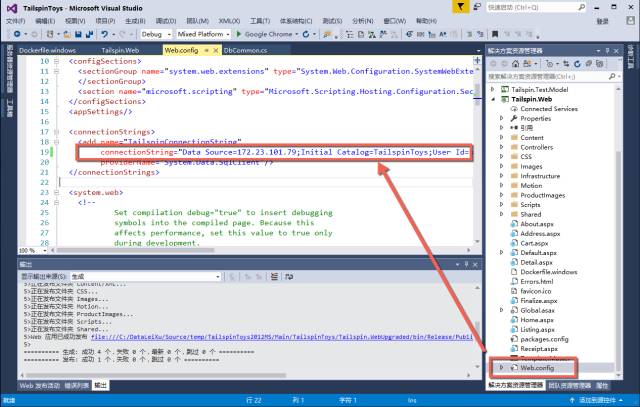640x407 pixels.
Task: Select Dockerfile.windows in Solution Explorer
Action: (549, 272)
